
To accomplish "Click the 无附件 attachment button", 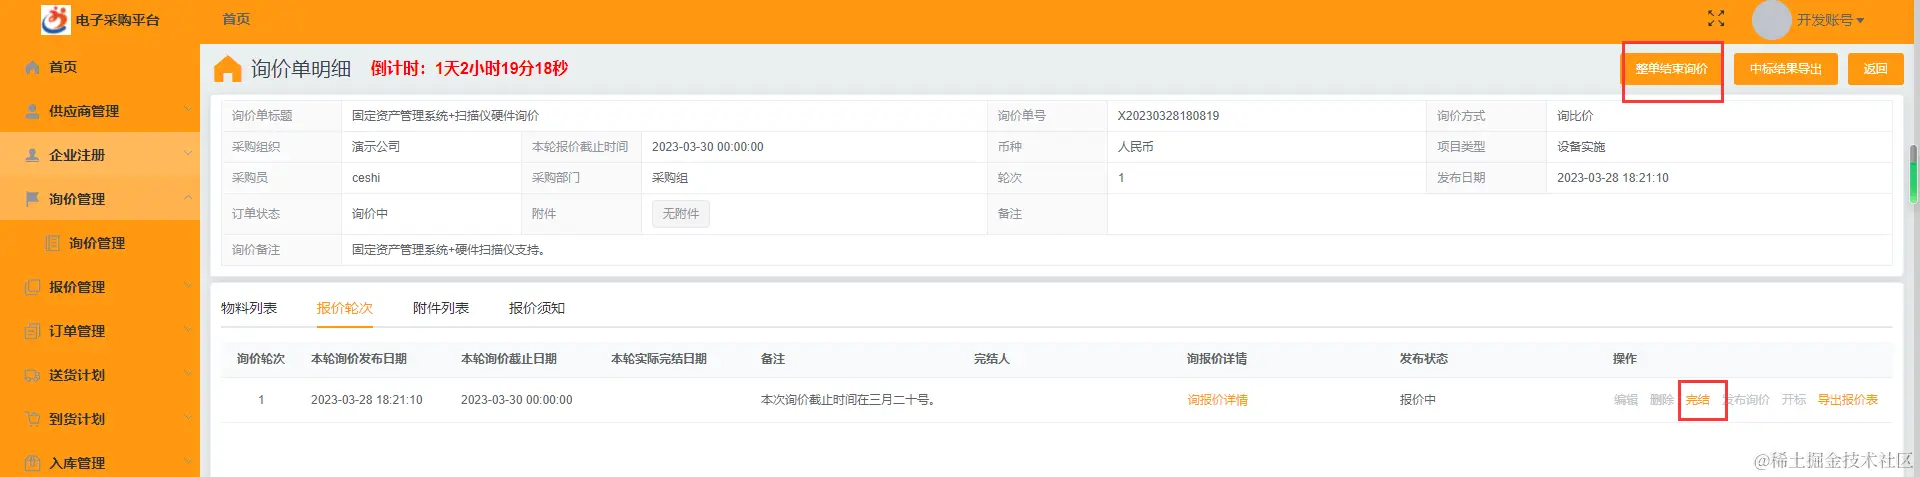I will (681, 214).
